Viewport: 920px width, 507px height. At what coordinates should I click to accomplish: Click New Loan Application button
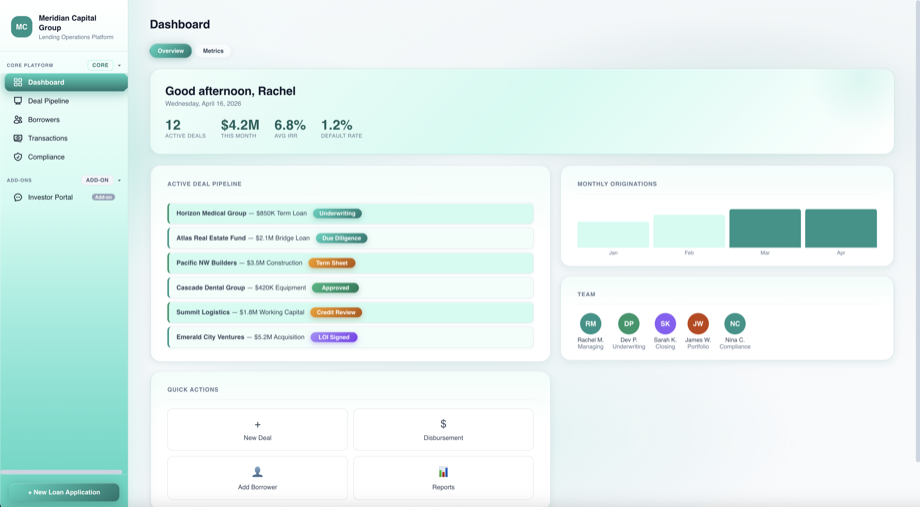[x=64, y=492]
